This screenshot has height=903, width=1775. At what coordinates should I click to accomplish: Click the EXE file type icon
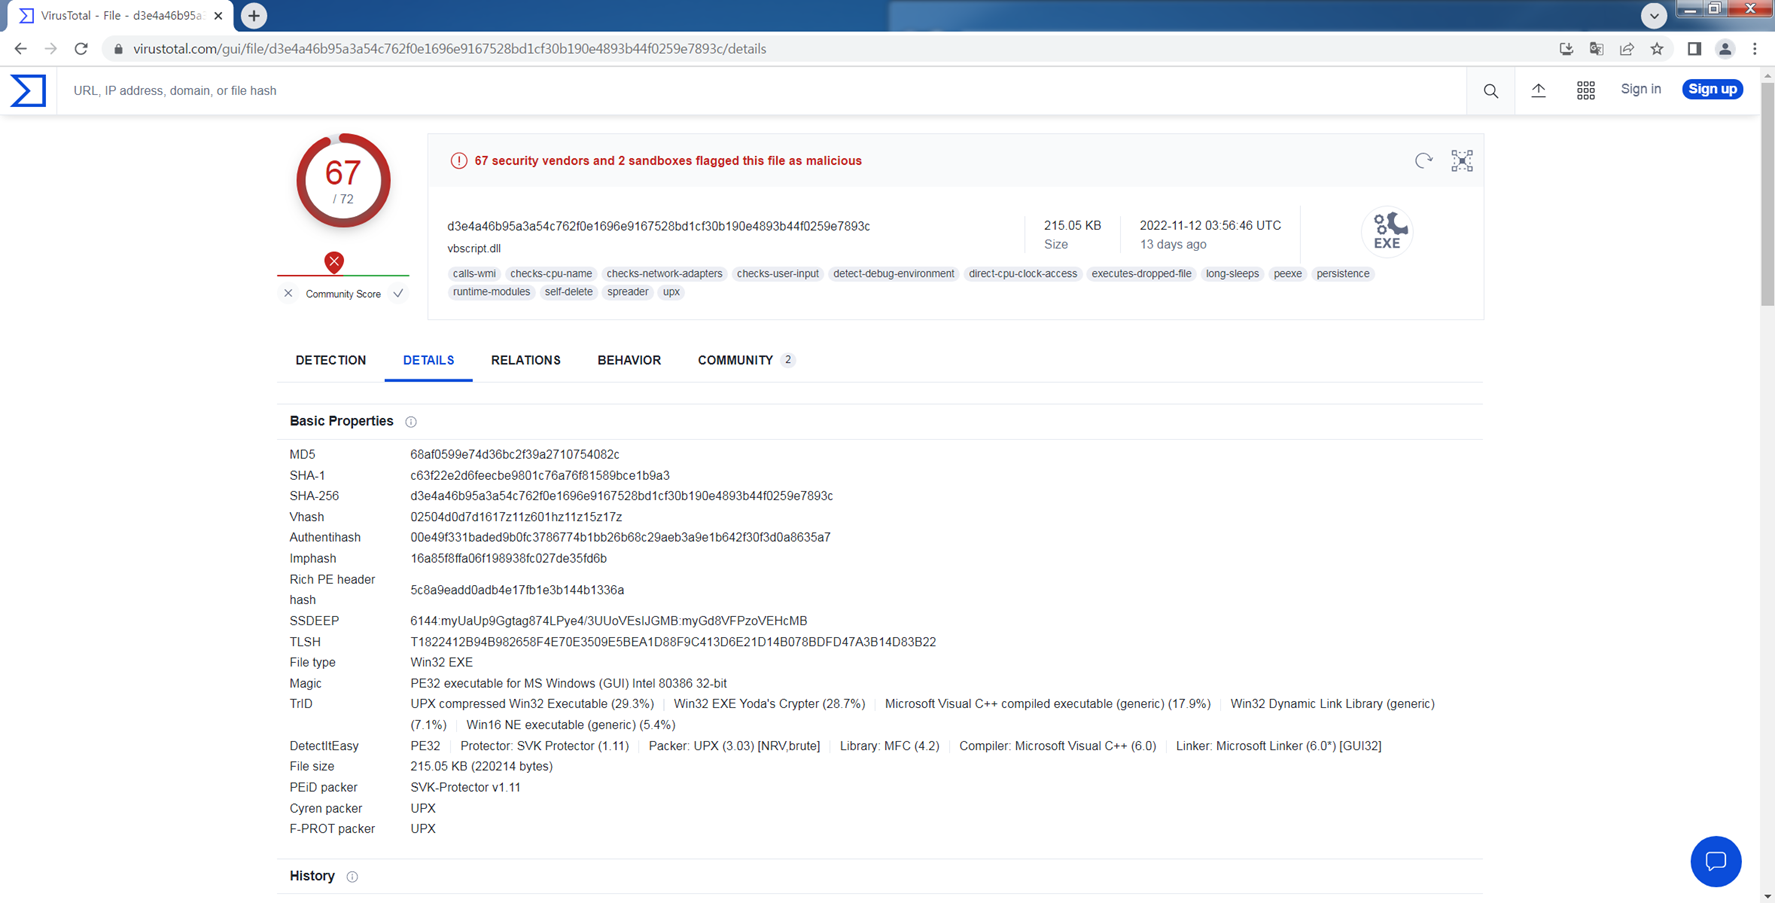pyautogui.click(x=1386, y=231)
